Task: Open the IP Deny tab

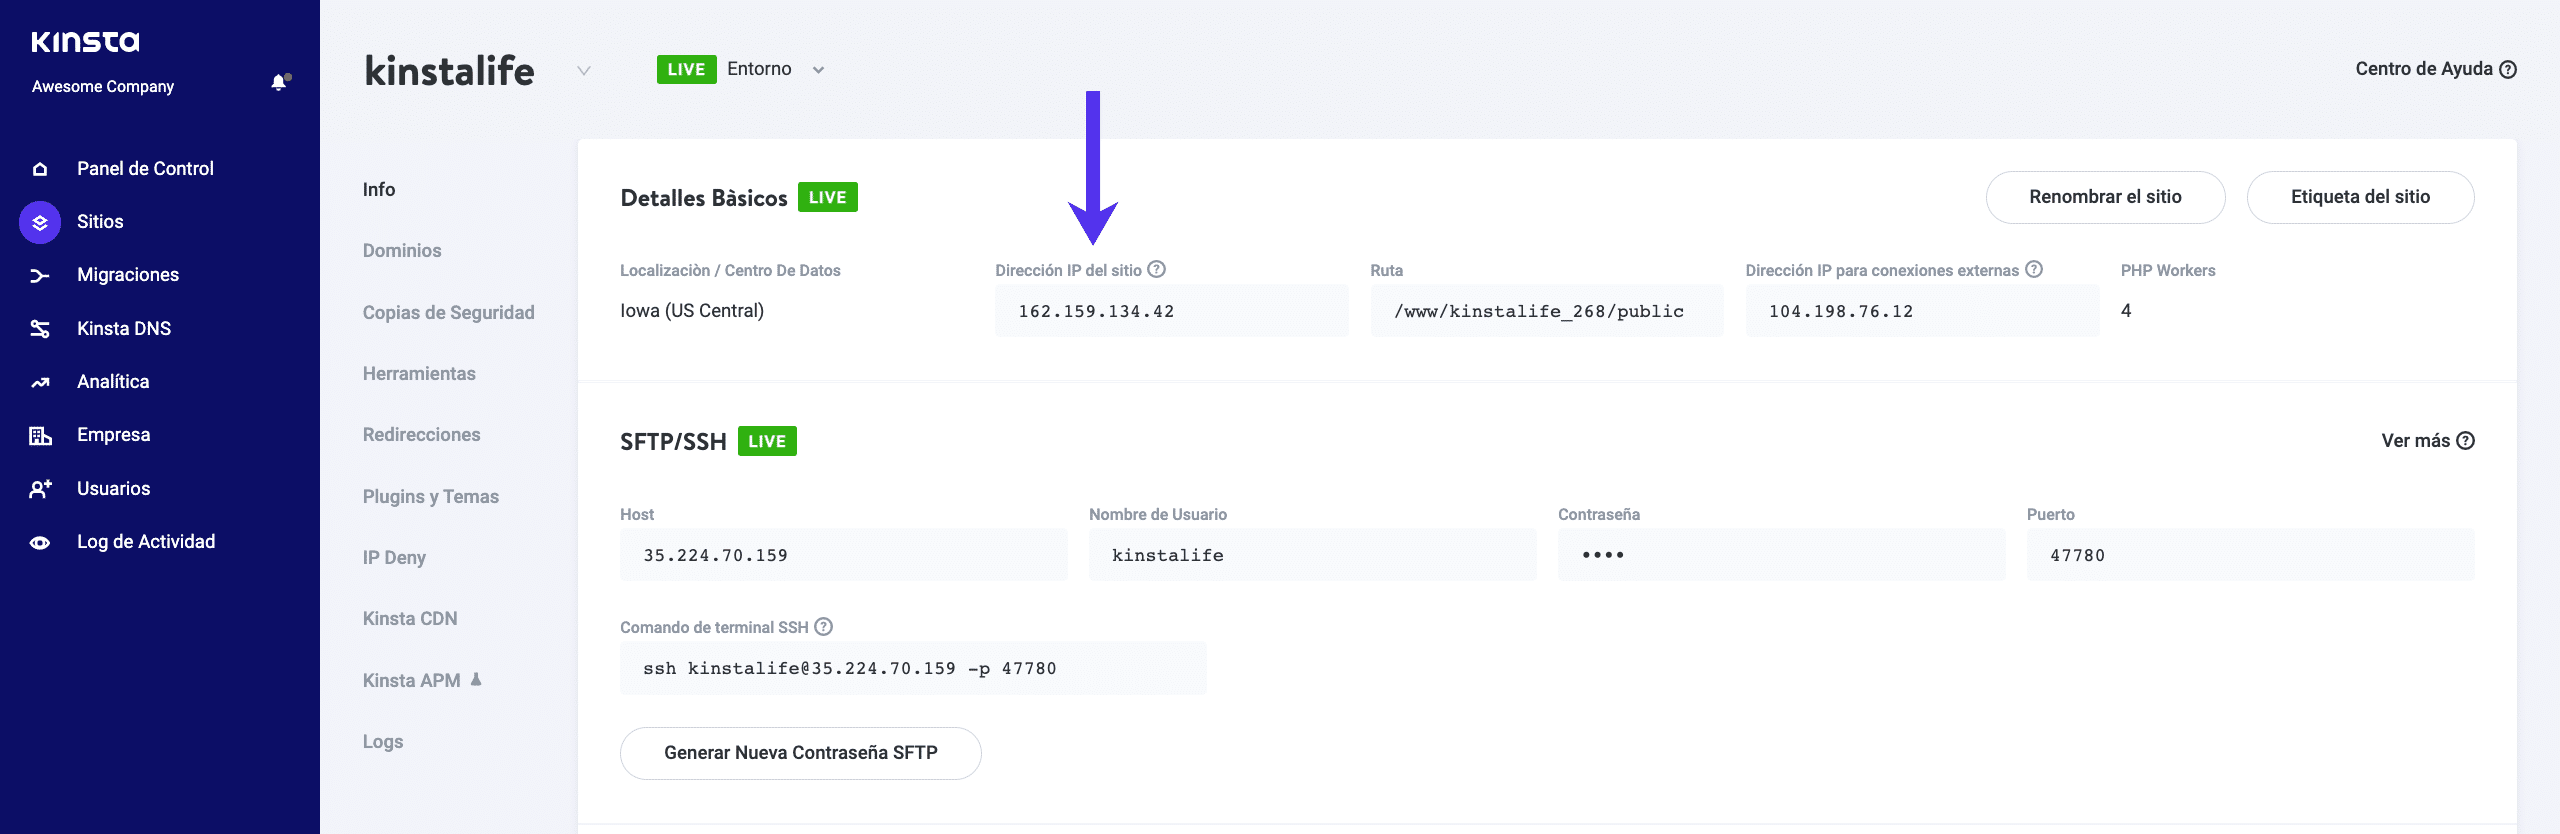Action: pos(394,558)
